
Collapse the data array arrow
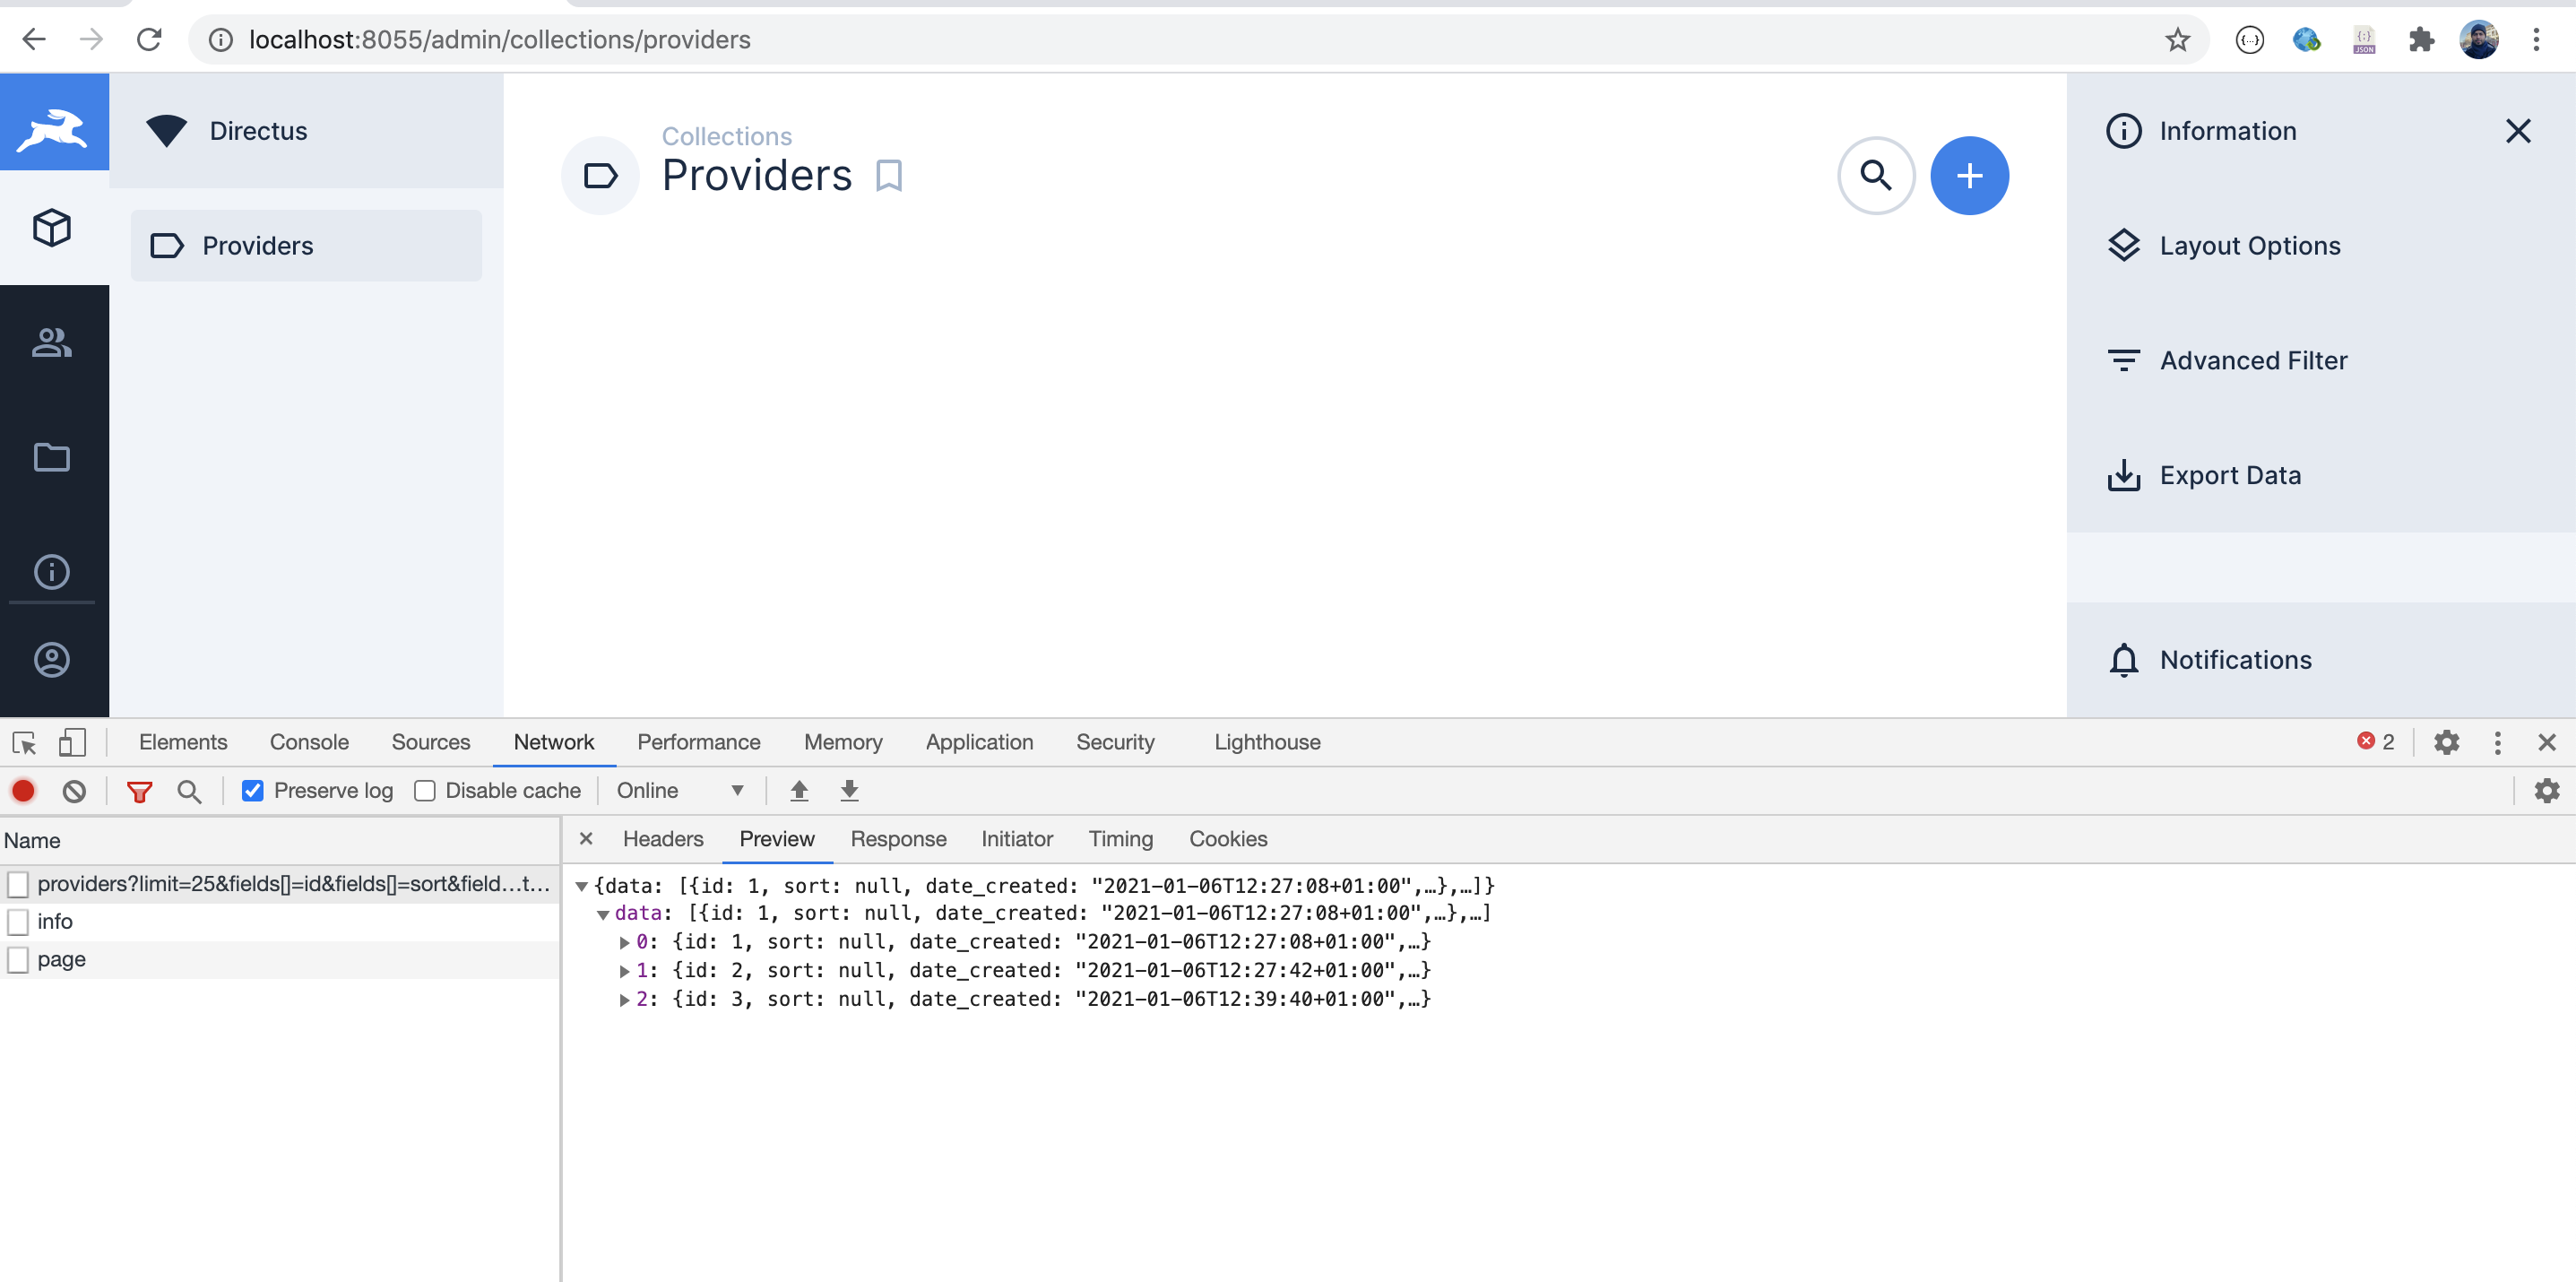point(603,914)
